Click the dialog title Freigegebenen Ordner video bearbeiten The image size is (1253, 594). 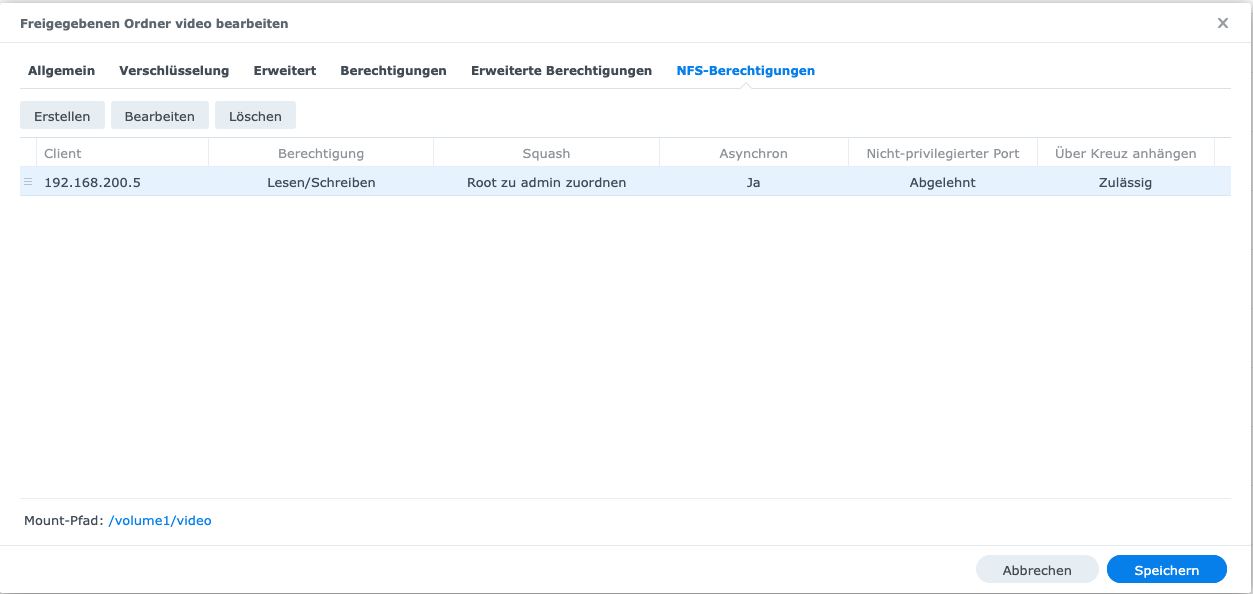point(154,23)
